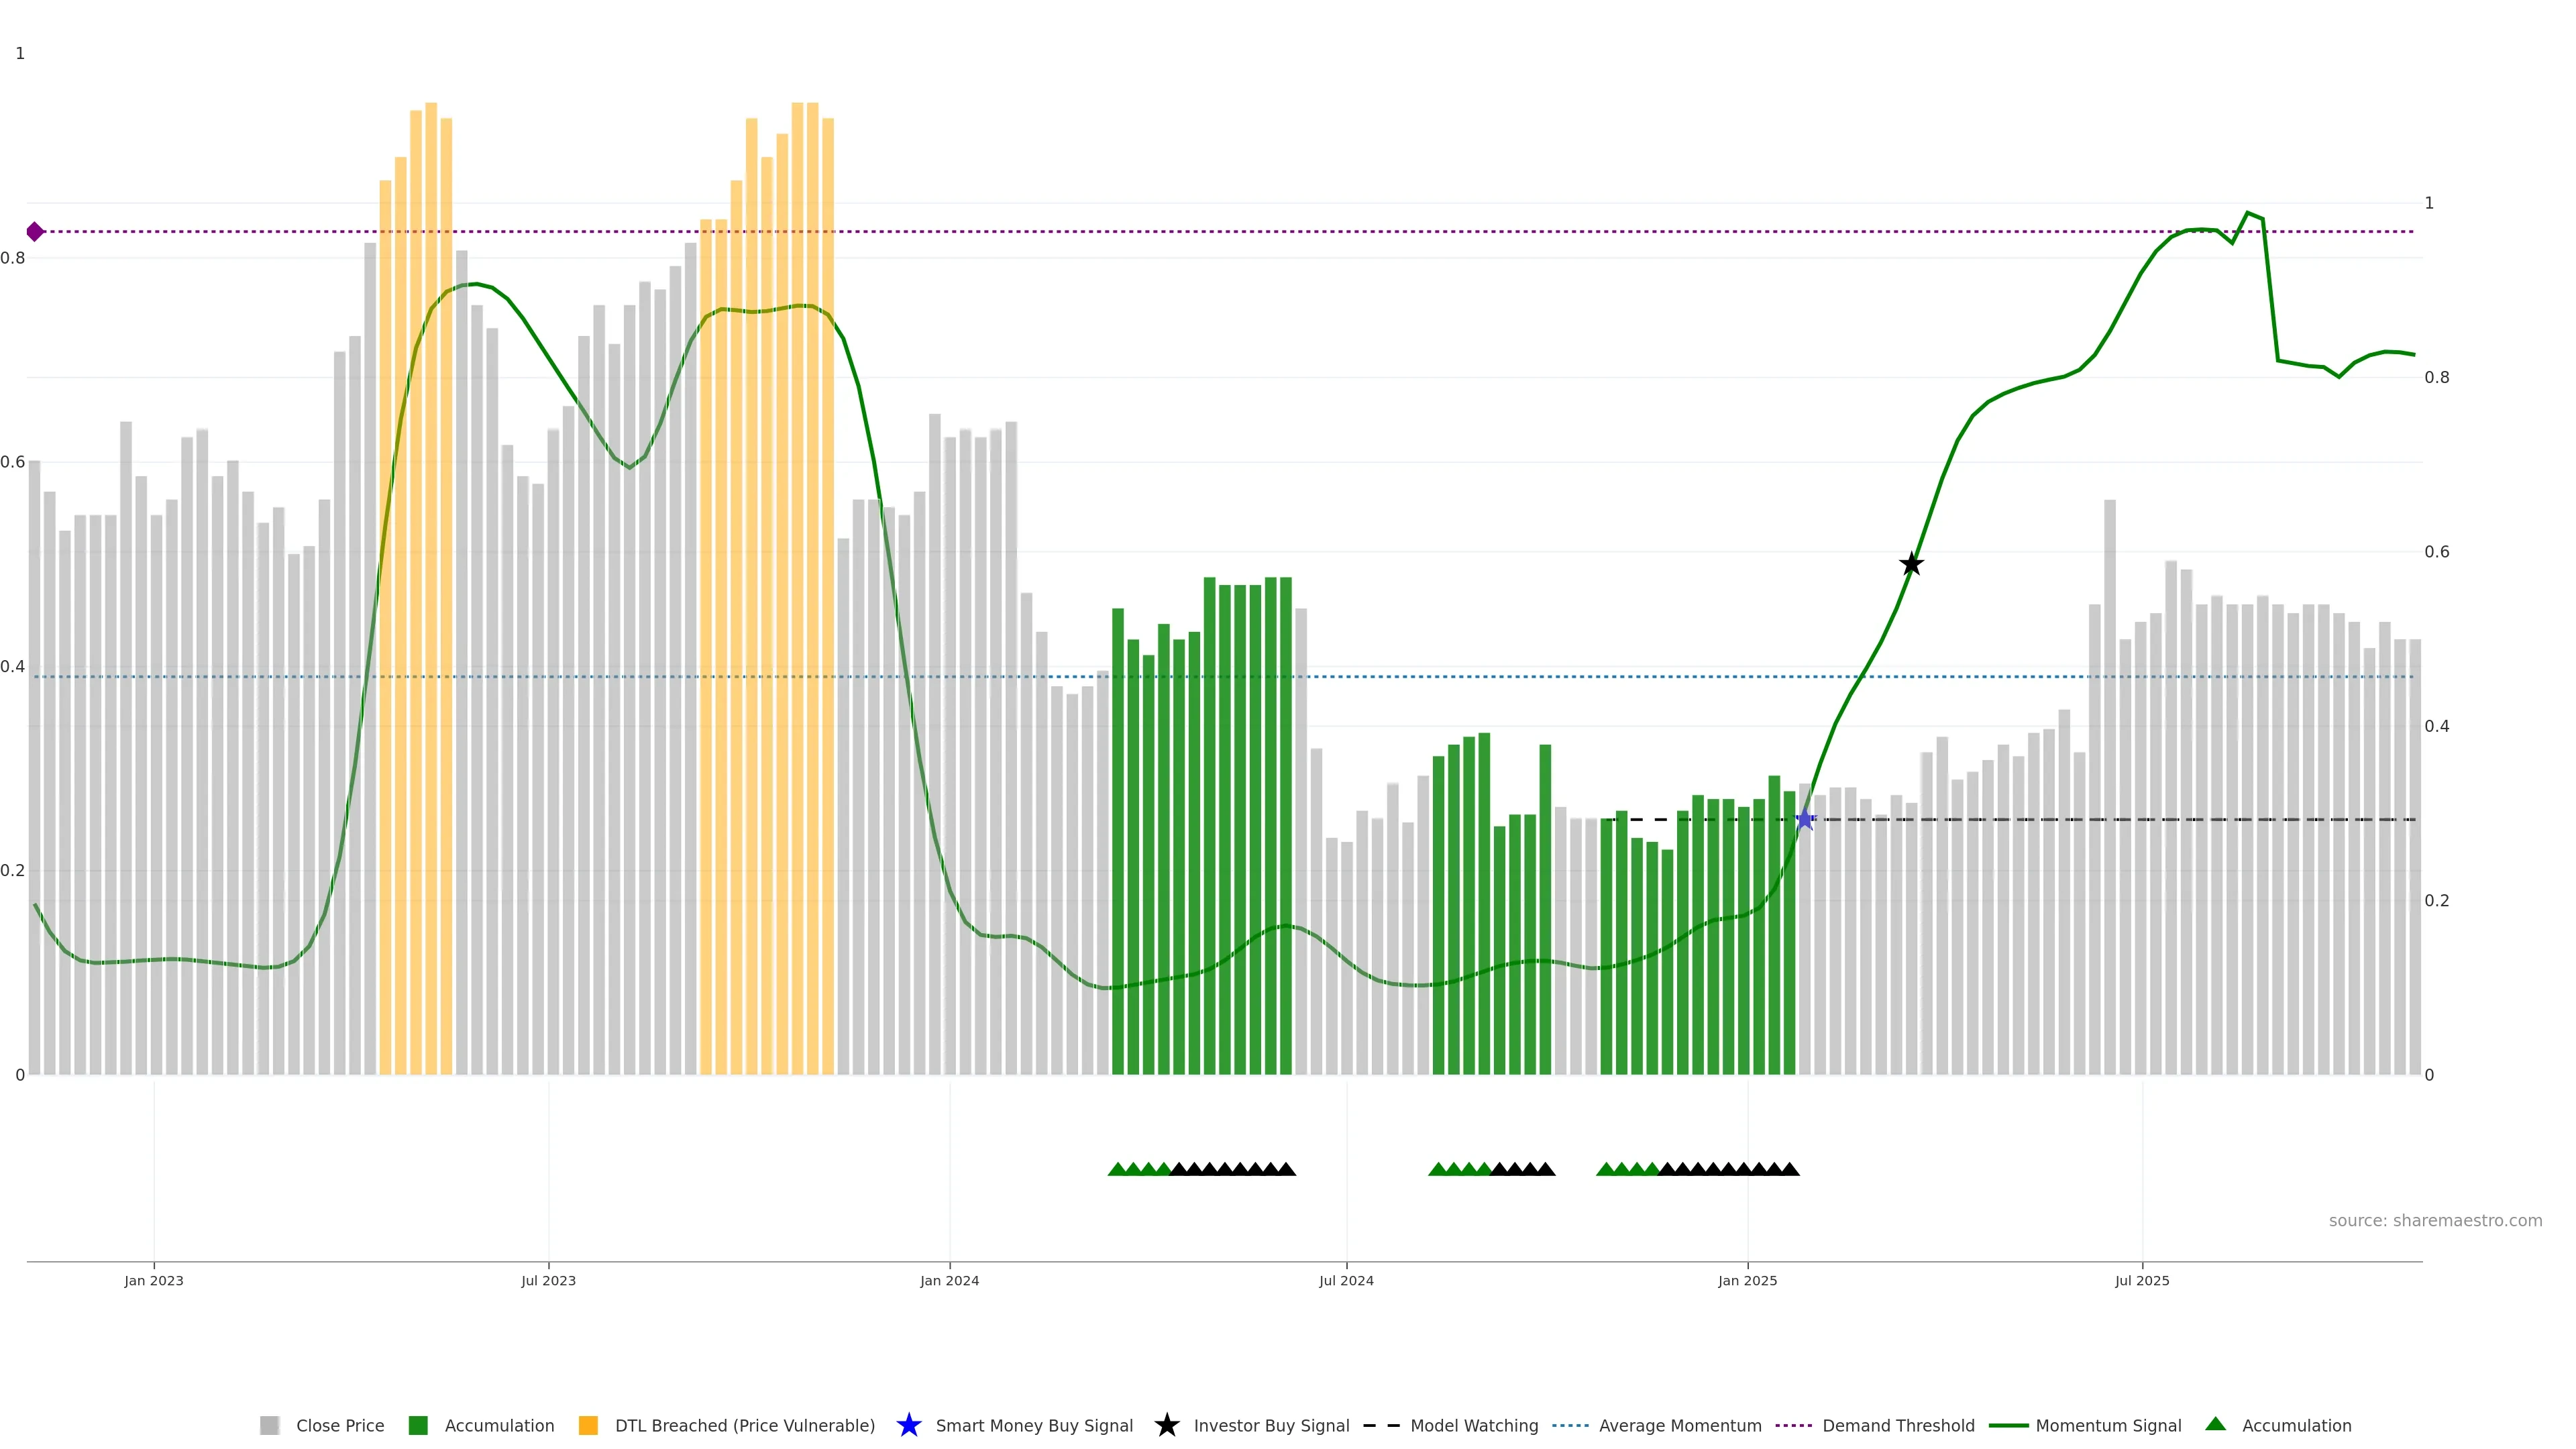2576x1449 pixels.
Task: Click the orange DTL Breached legend swatch
Action: point(588,1425)
